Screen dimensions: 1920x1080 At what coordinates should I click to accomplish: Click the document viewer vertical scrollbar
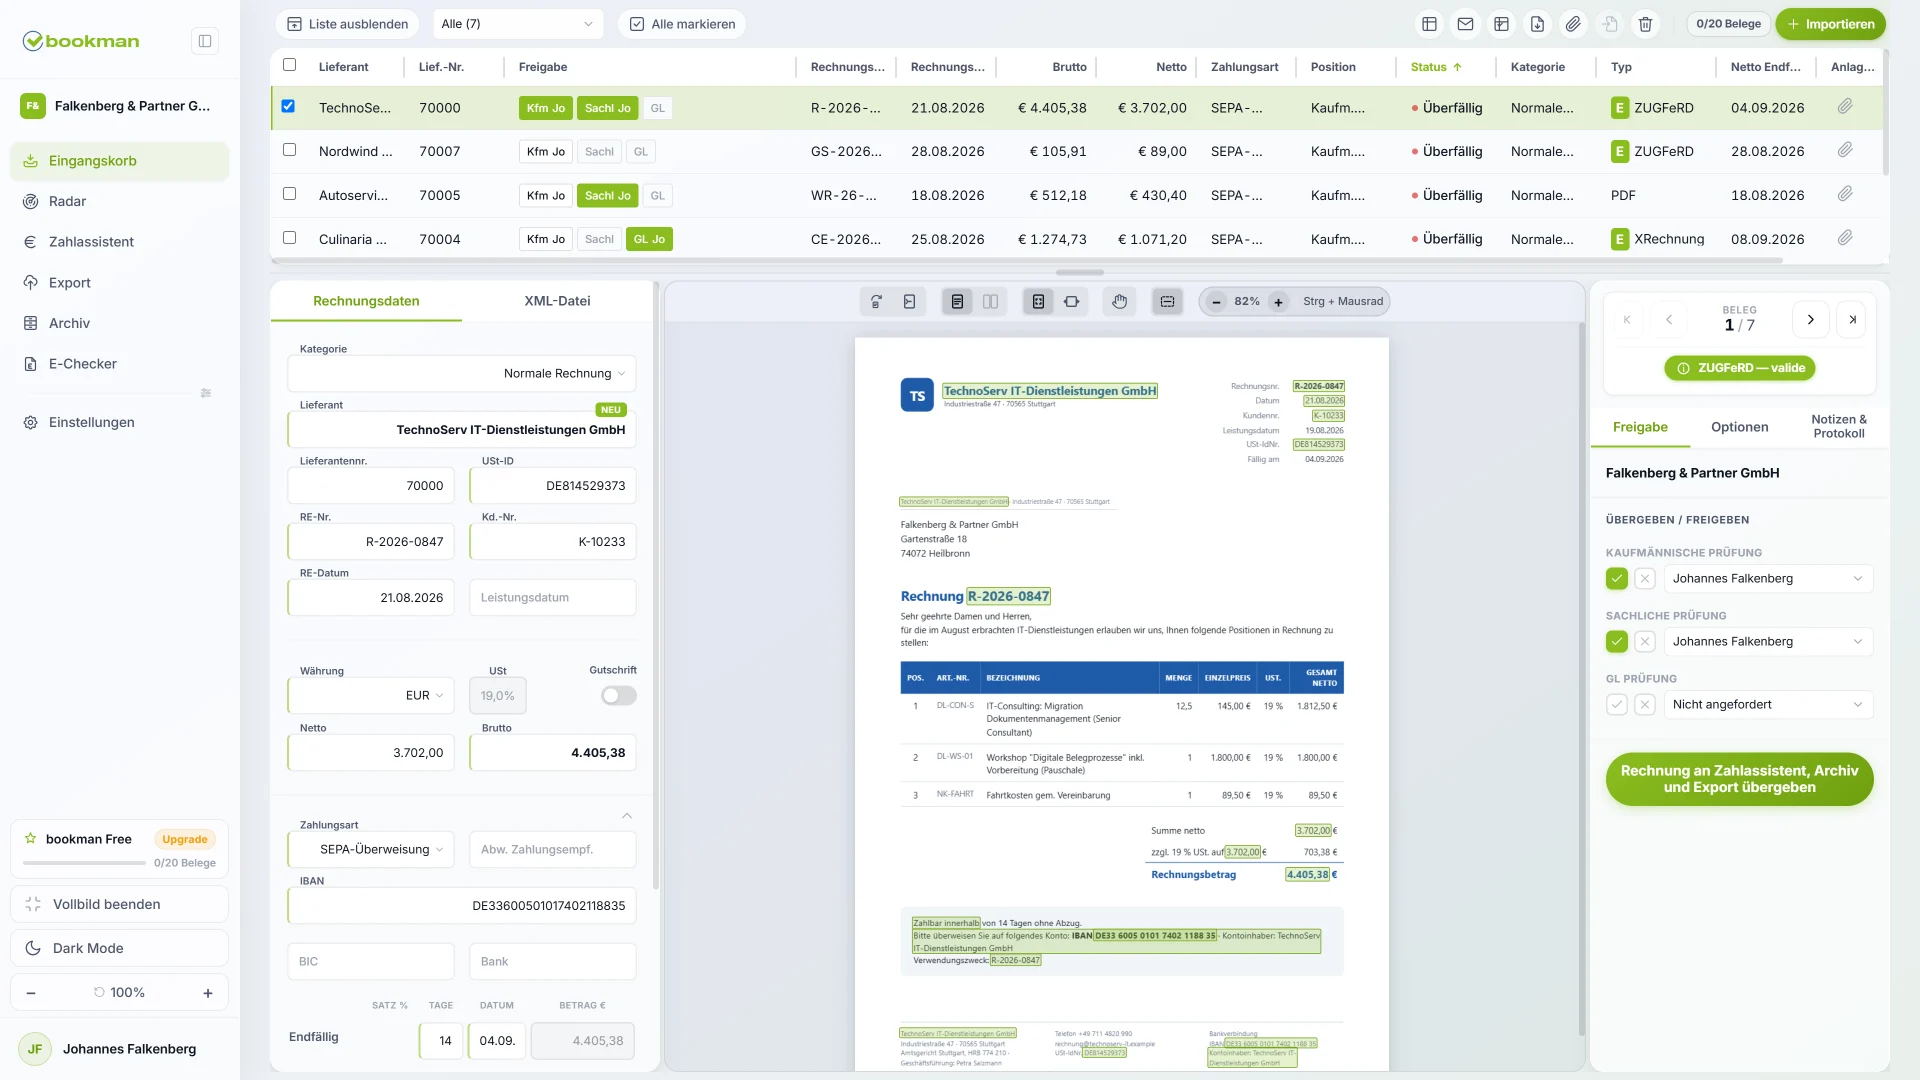1581,680
